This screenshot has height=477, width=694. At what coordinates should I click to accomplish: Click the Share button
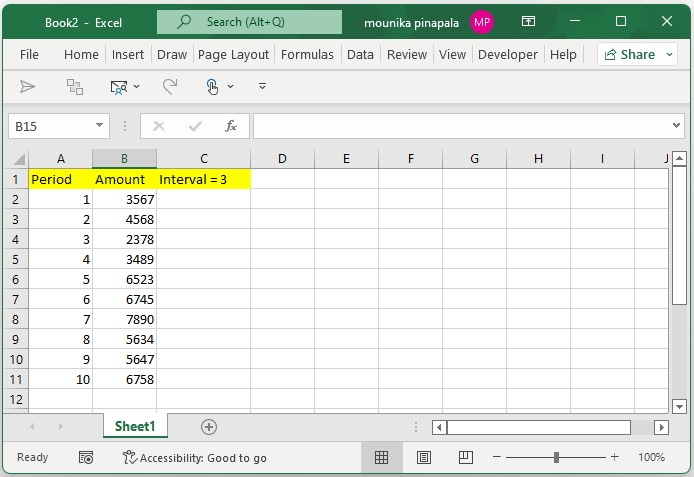point(628,55)
